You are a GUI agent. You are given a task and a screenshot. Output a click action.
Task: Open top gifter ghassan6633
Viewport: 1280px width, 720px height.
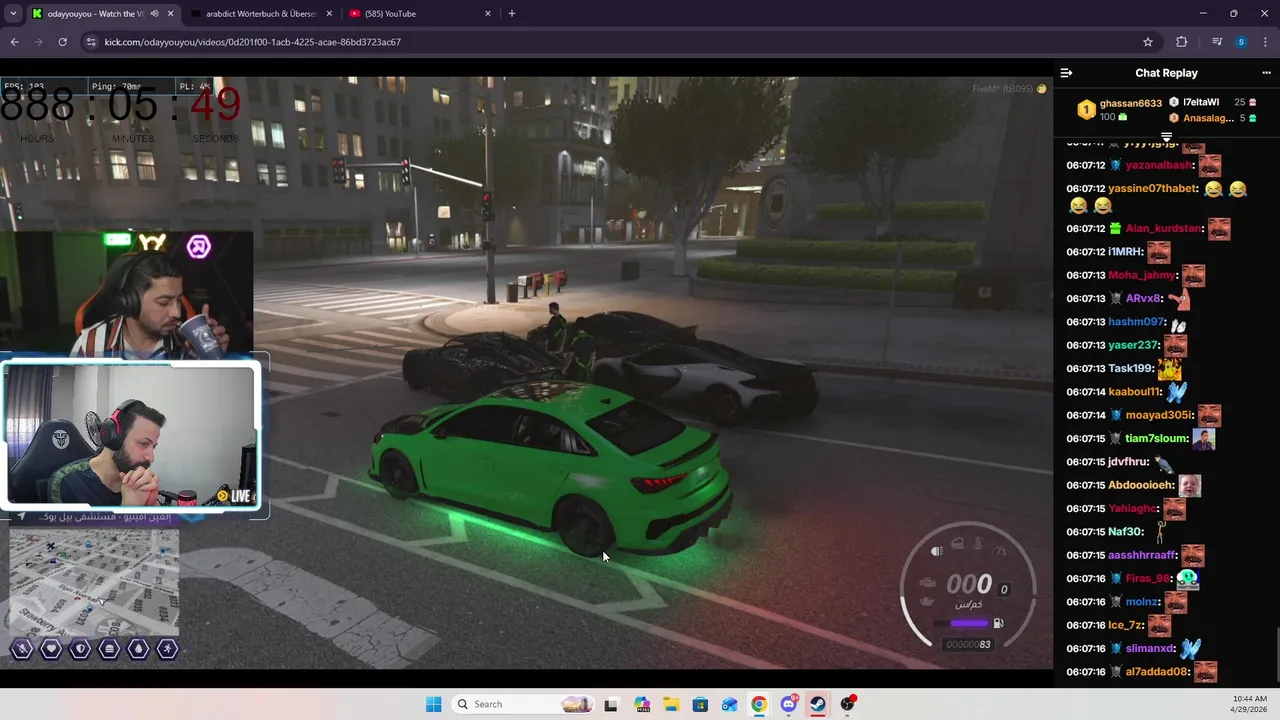click(1130, 103)
